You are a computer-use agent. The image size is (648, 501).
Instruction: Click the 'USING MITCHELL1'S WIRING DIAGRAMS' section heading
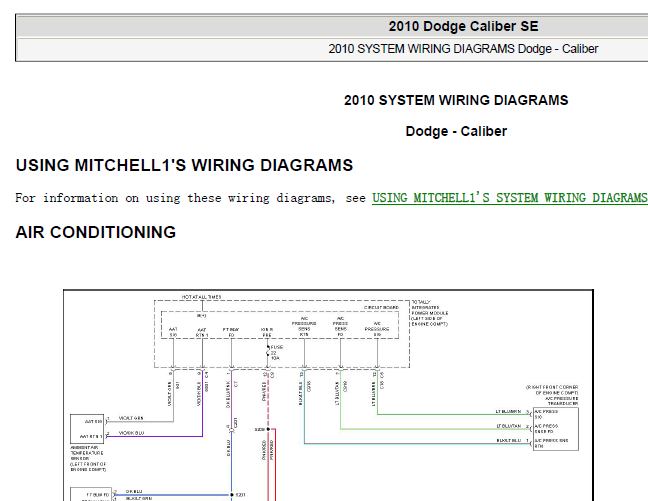coord(184,165)
